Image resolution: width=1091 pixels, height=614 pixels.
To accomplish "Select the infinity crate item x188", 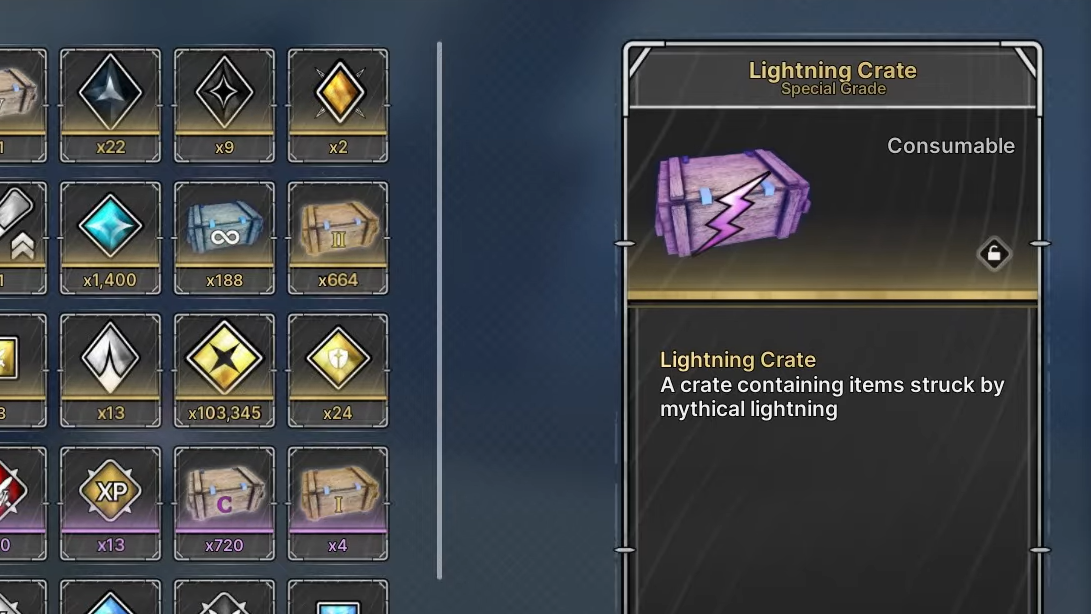I will click(224, 238).
